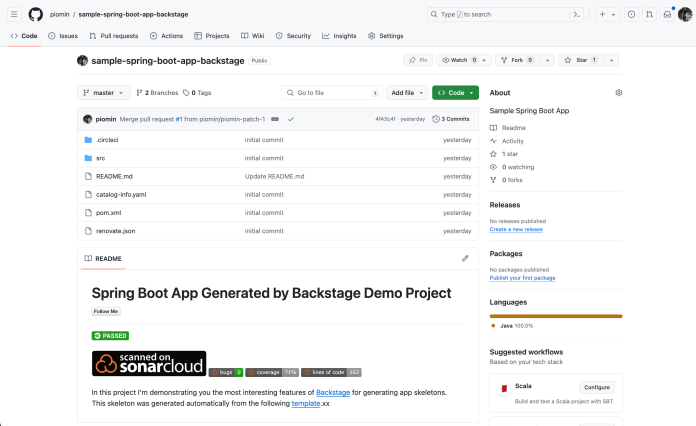Open the user profile avatar menu

[x=684, y=14]
